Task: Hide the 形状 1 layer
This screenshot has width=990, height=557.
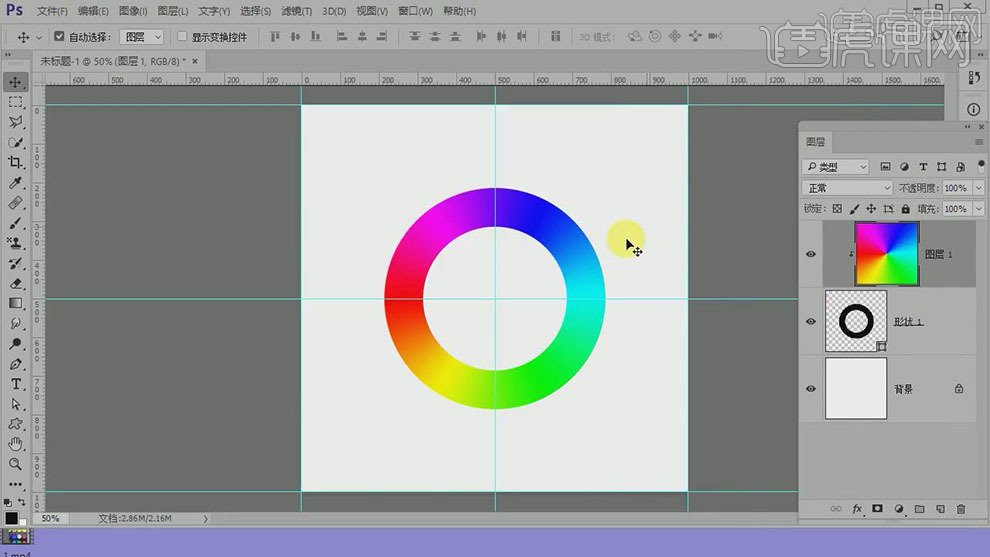Action: pyautogui.click(x=811, y=322)
